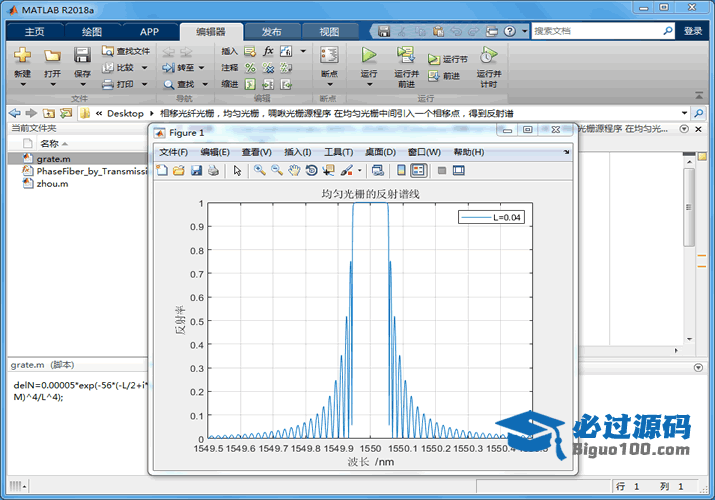Click the Compare (比较) button

tap(119, 67)
